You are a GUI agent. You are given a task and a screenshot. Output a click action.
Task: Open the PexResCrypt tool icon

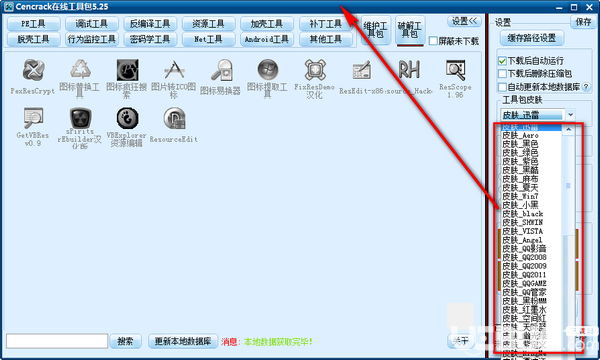[x=33, y=70]
